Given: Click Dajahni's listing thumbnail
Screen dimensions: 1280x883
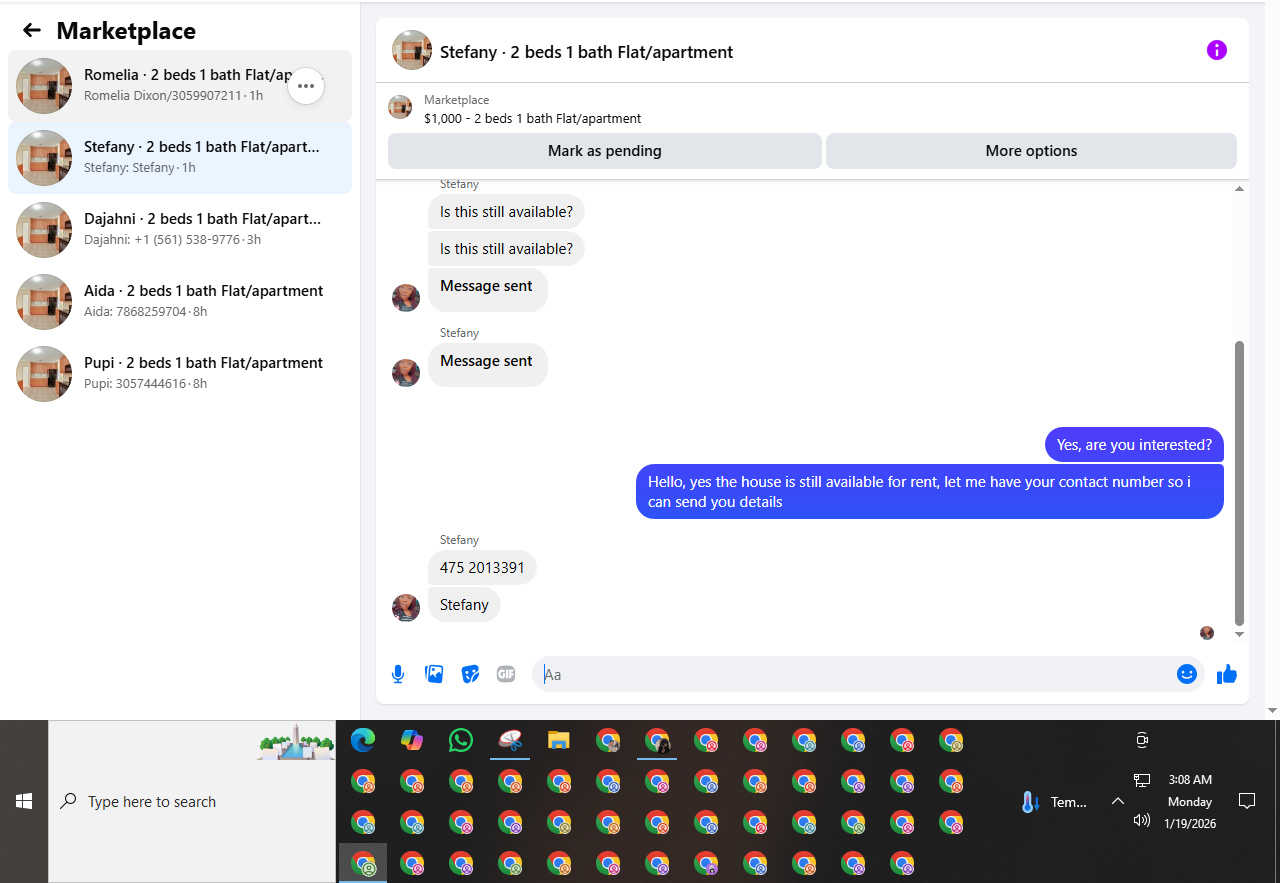Looking at the screenshot, I should (44, 230).
